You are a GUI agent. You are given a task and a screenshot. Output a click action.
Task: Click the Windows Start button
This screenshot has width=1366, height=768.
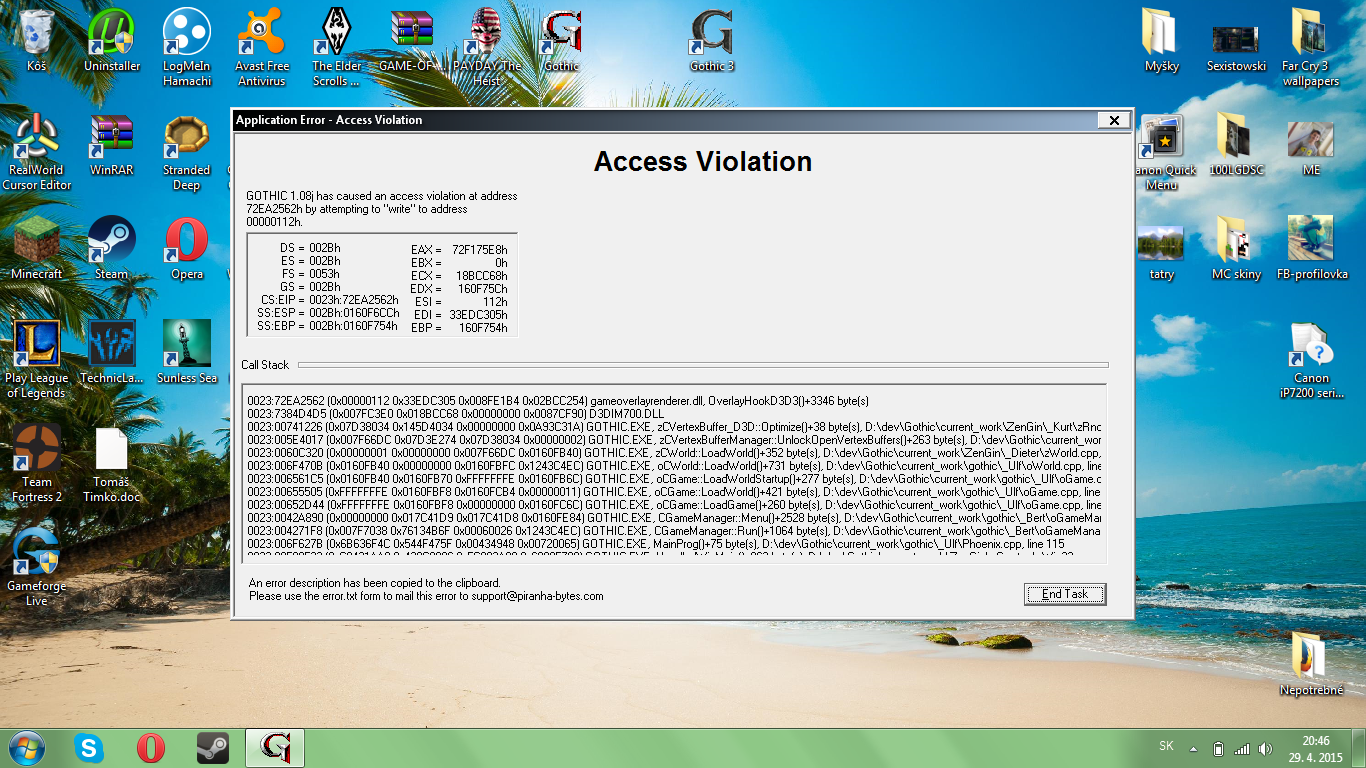click(x=25, y=748)
